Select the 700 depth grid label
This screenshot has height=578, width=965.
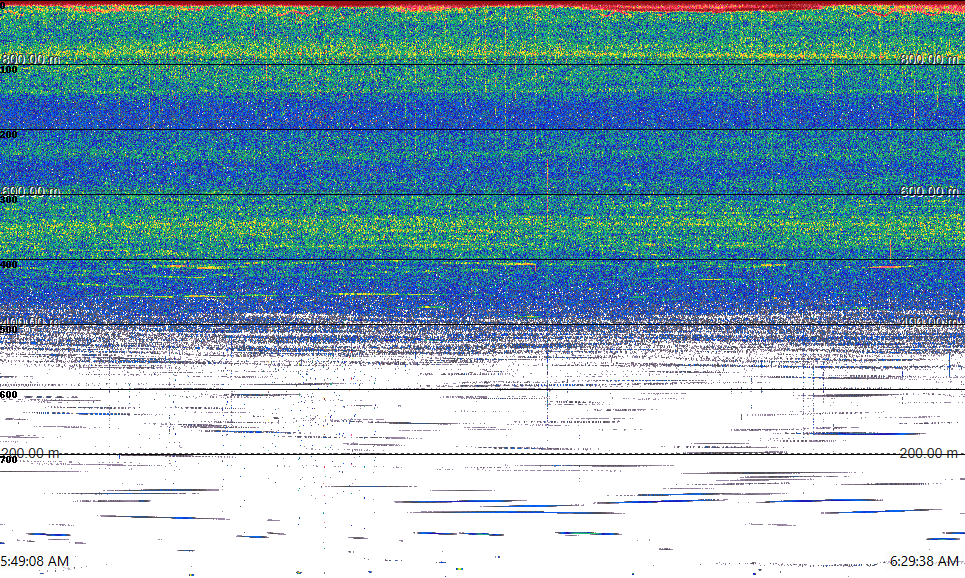9,460
